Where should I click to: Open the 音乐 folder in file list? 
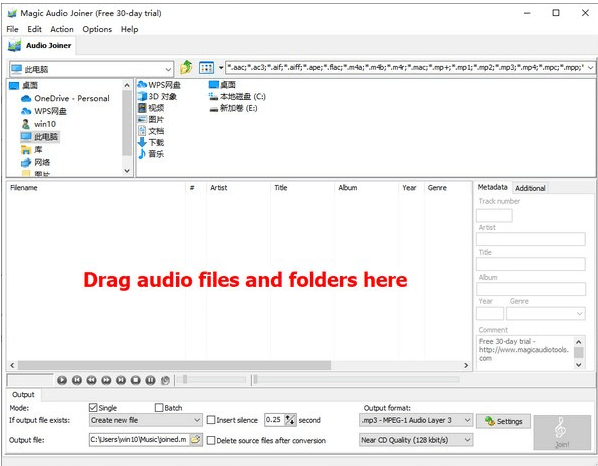click(x=151, y=154)
